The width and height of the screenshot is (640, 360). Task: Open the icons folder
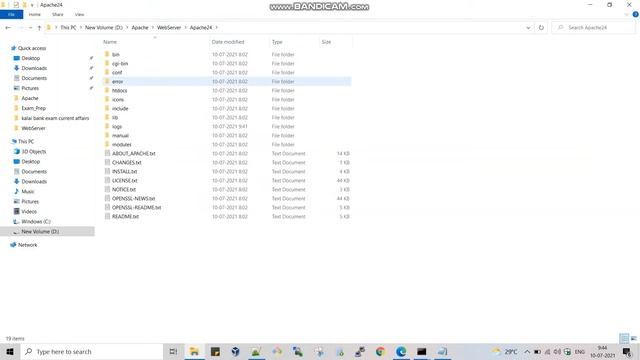118,99
